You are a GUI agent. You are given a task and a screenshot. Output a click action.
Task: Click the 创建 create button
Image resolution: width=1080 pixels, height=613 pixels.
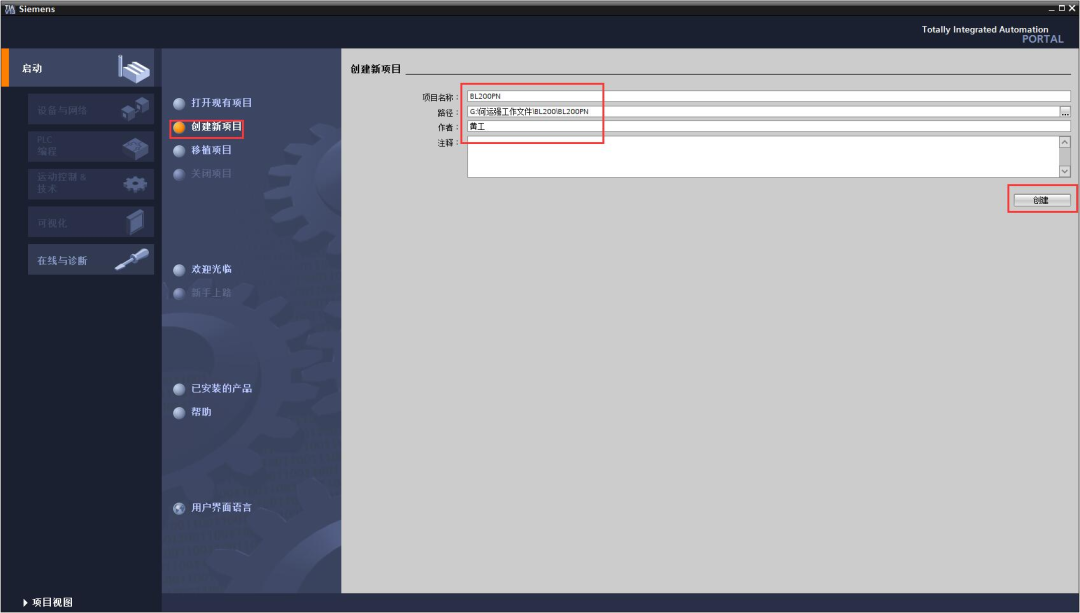pos(1042,200)
